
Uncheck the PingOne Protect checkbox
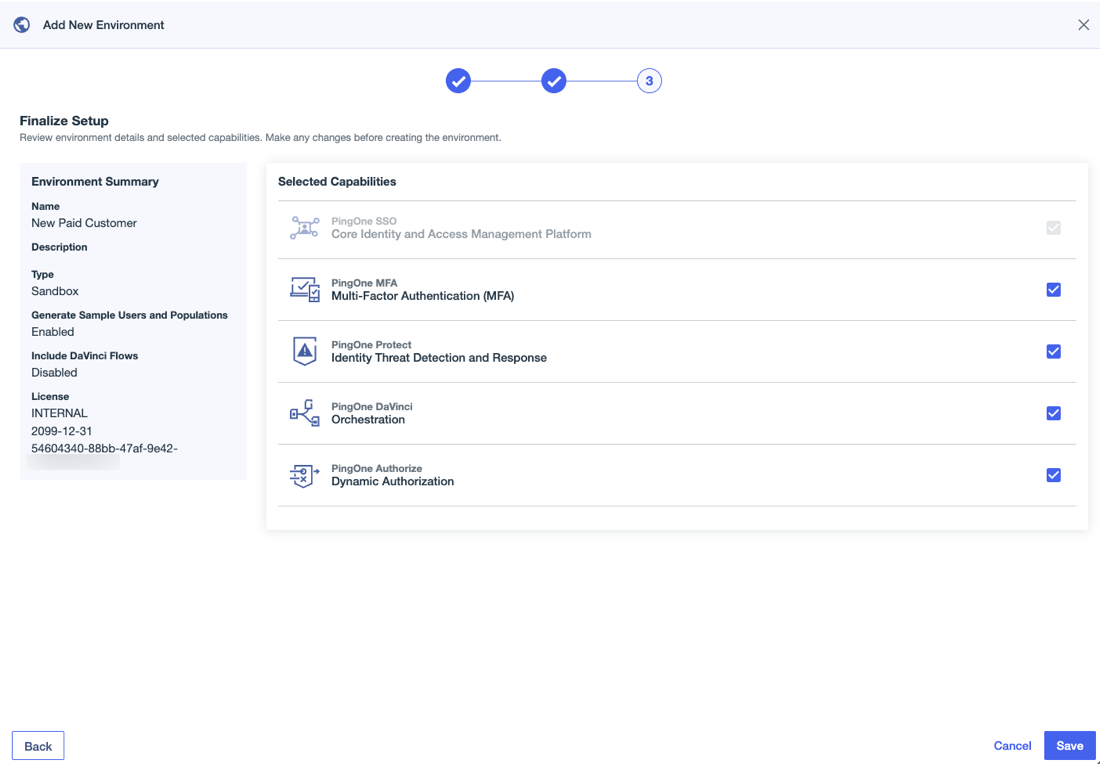coord(1053,351)
